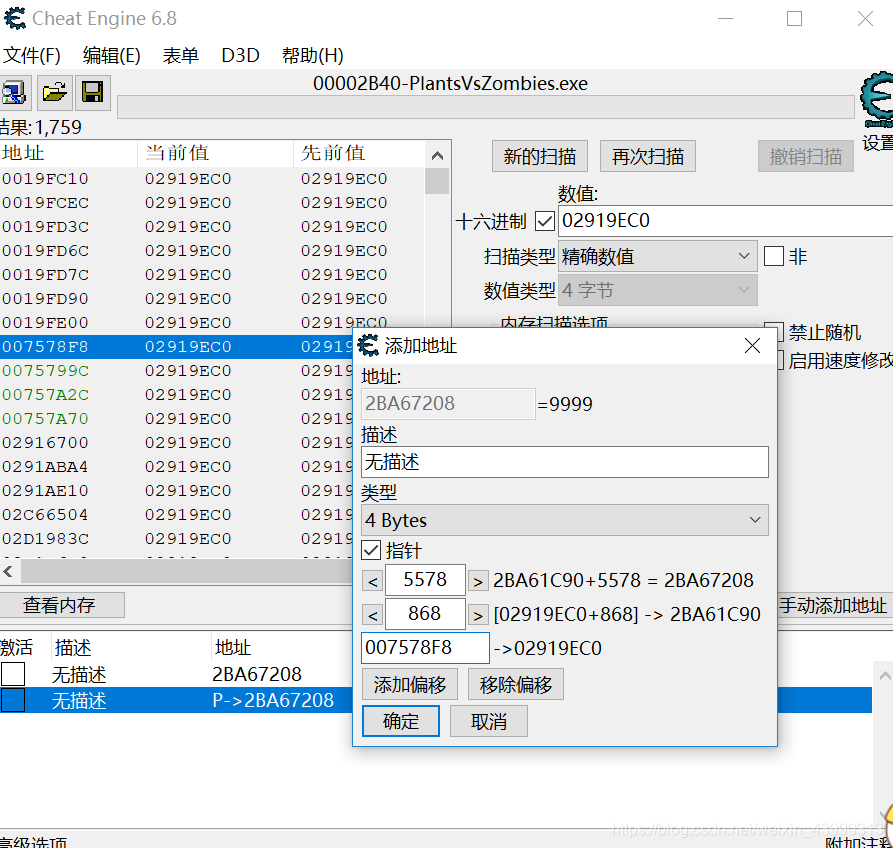Close the 添加地址 dialog
Image resolution: width=893 pixels, height=848 pixels.
752,345
